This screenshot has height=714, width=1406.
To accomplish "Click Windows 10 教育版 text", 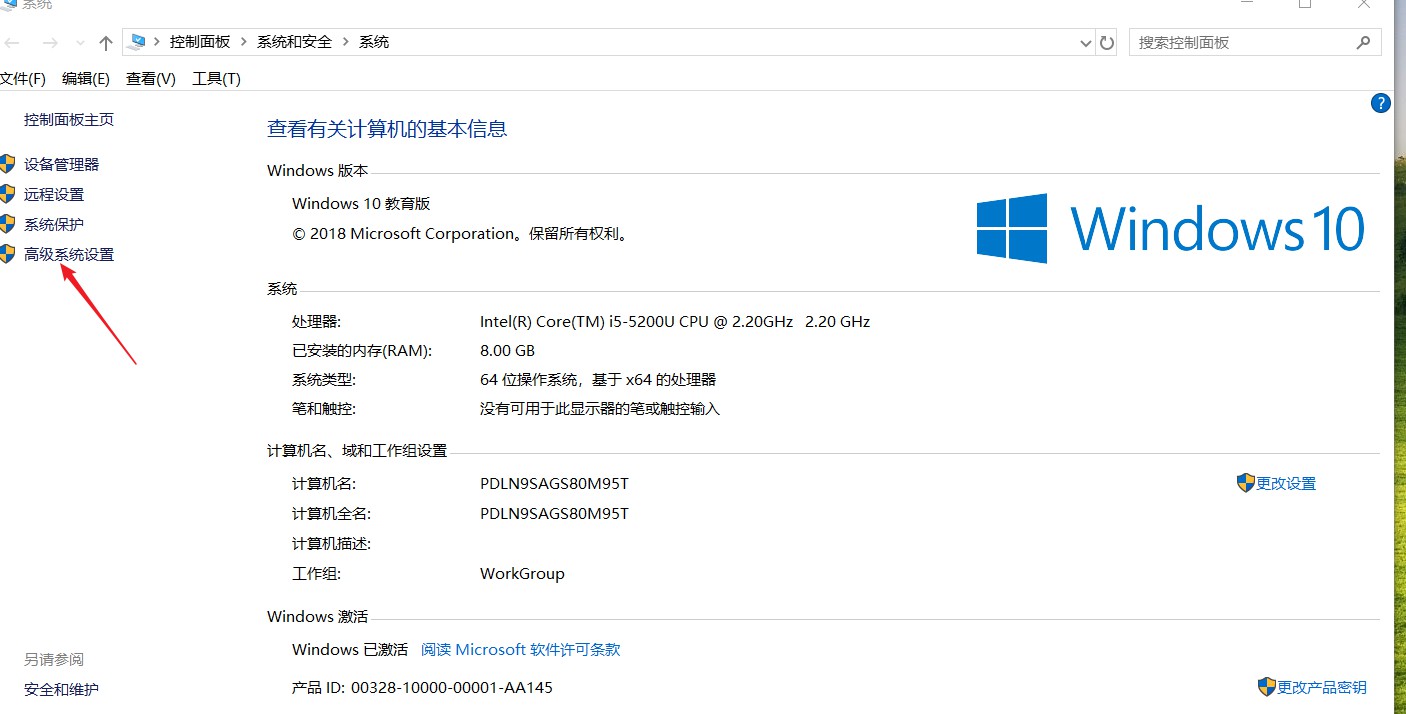I will (x=361, y=203).
